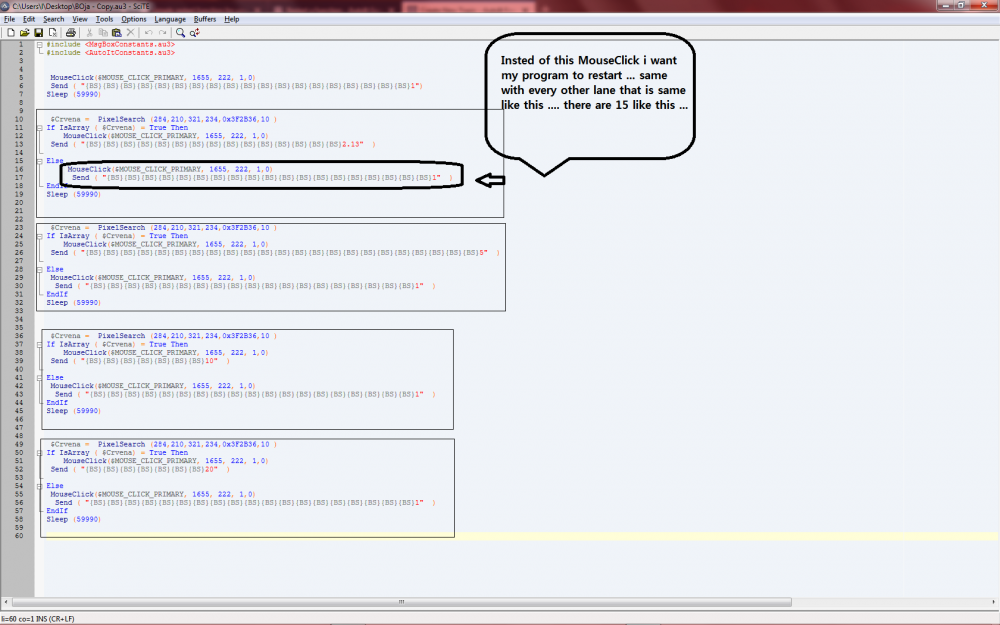Place cursor in #include <AutoItConstants.au3> line
1000x625 pixels.
(110, 53)
